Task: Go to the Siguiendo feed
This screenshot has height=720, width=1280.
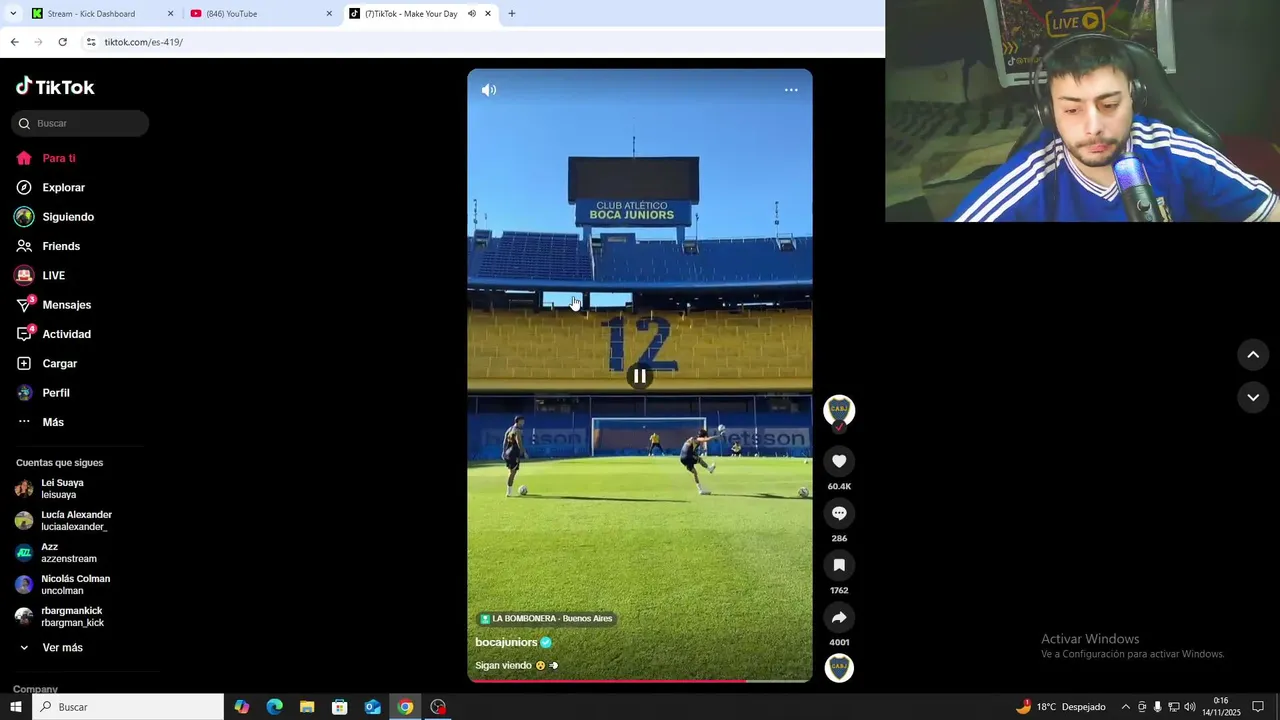Action: (x=55, y=217)
